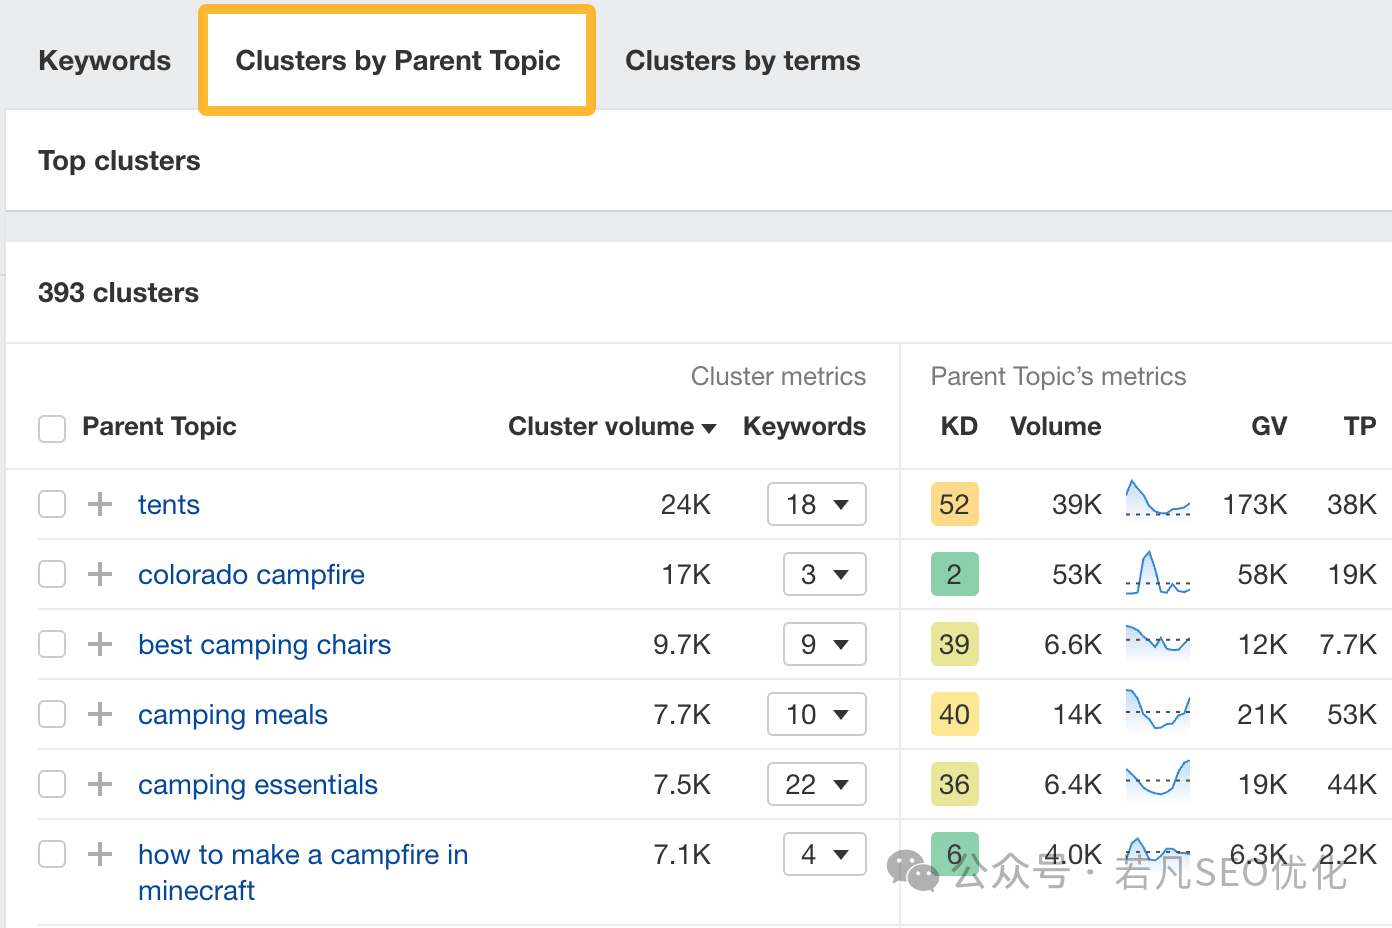Sort the table by the KD column header
The image size is (1392, 928).
pos(959,426)
